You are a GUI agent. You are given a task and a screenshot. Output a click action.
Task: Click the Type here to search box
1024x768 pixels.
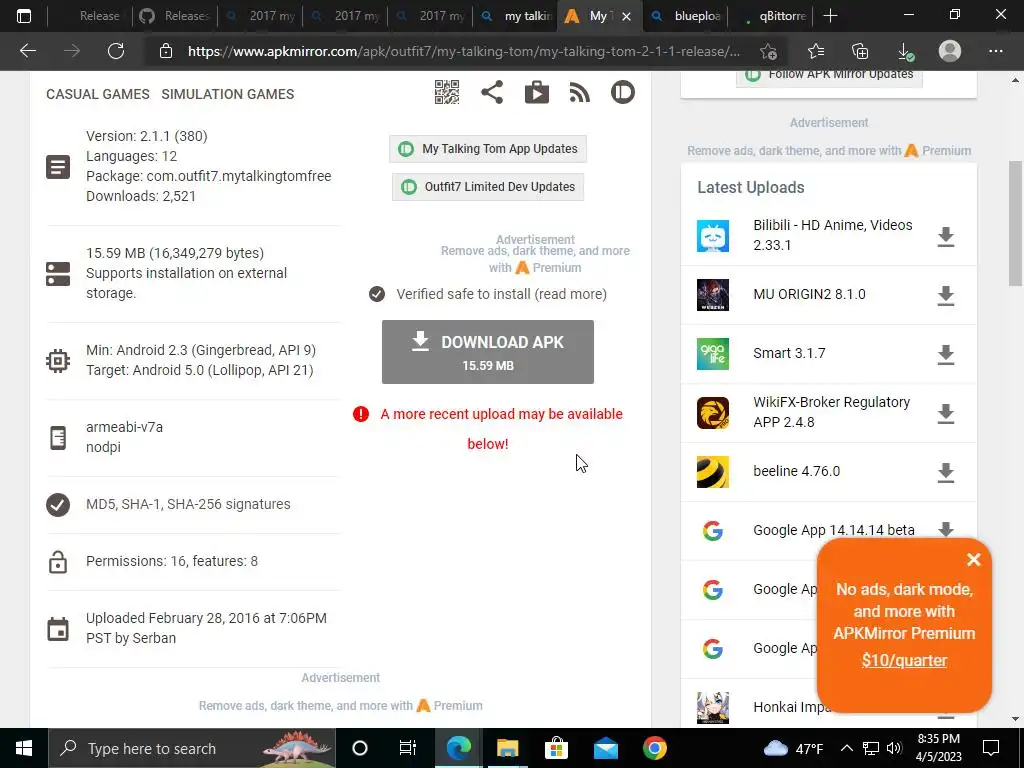click(191, 748)
